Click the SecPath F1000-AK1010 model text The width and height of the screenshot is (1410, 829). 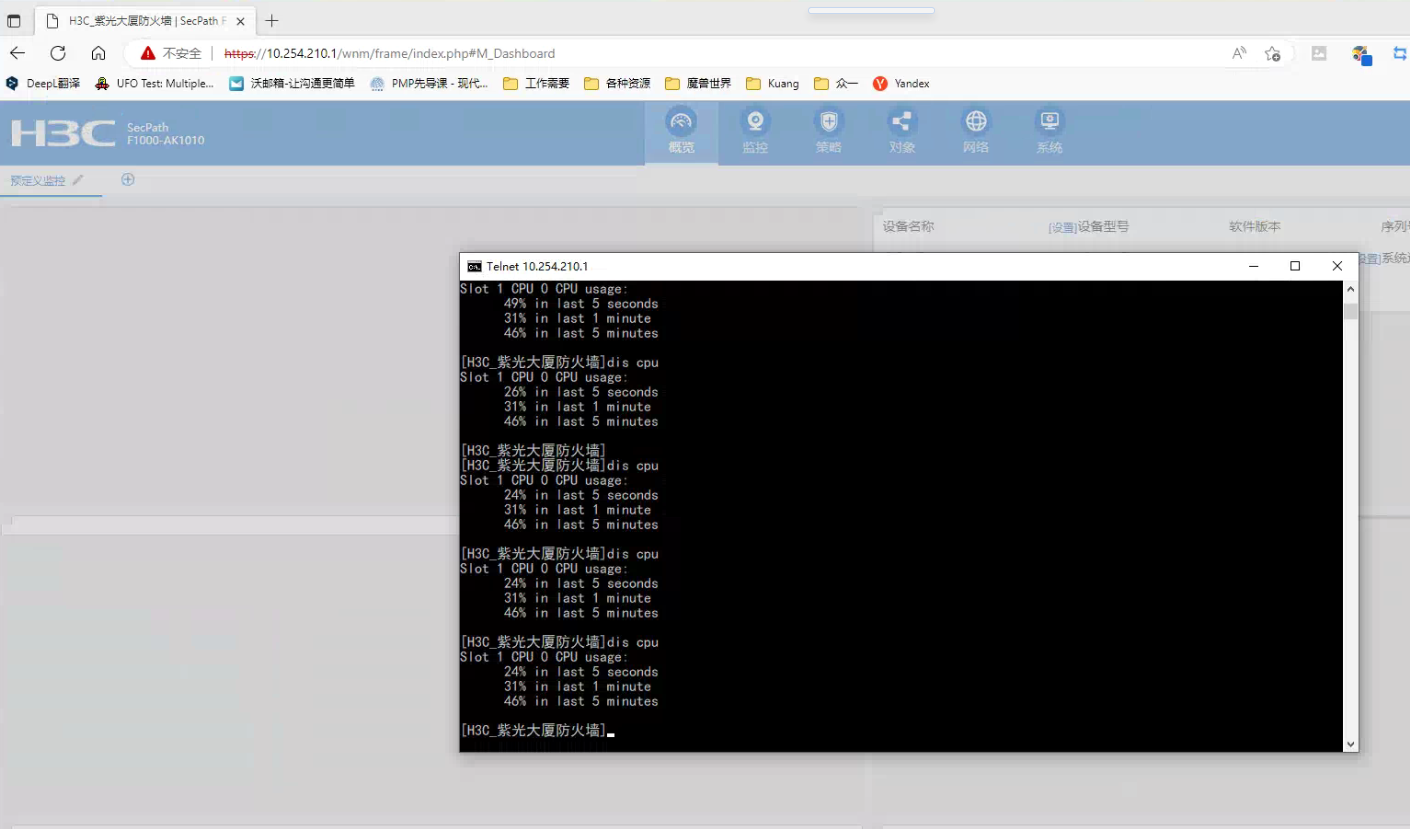click(165, 134)
